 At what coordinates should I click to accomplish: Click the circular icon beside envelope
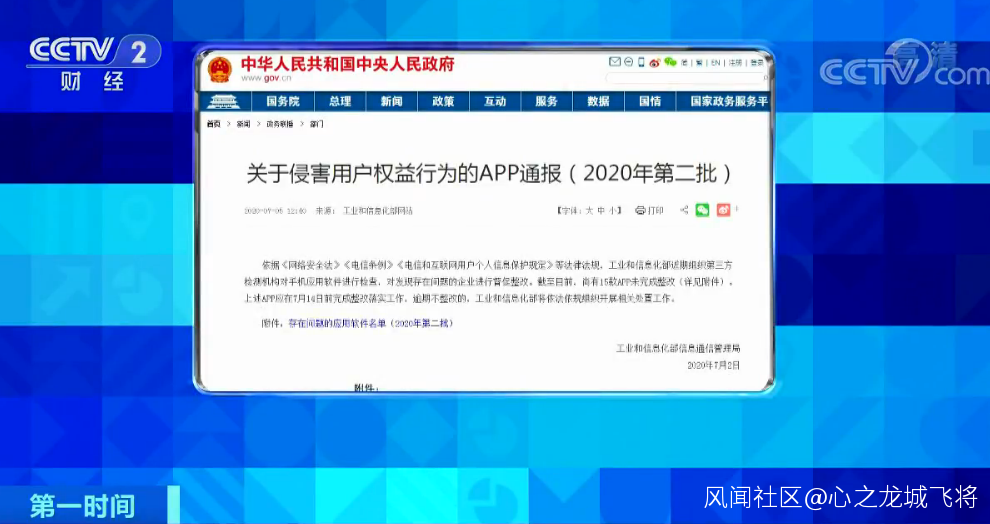click(628, 62)
